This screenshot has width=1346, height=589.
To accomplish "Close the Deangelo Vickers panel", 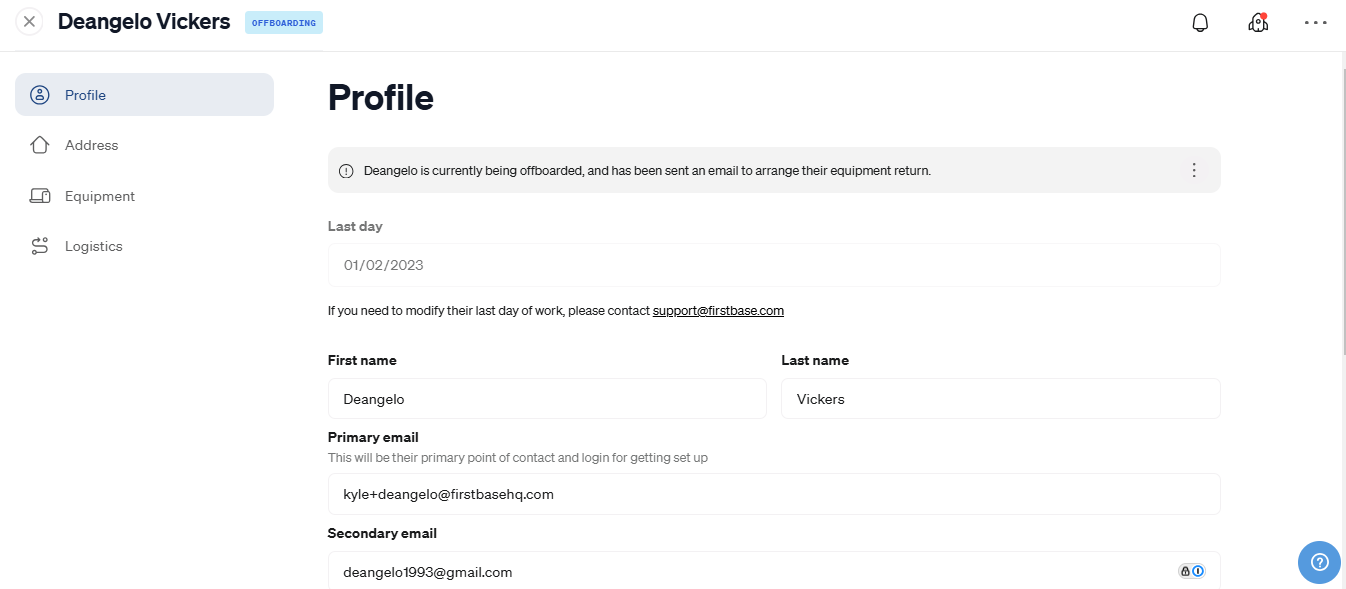I will pyautogui.click(x=30, y=21).
